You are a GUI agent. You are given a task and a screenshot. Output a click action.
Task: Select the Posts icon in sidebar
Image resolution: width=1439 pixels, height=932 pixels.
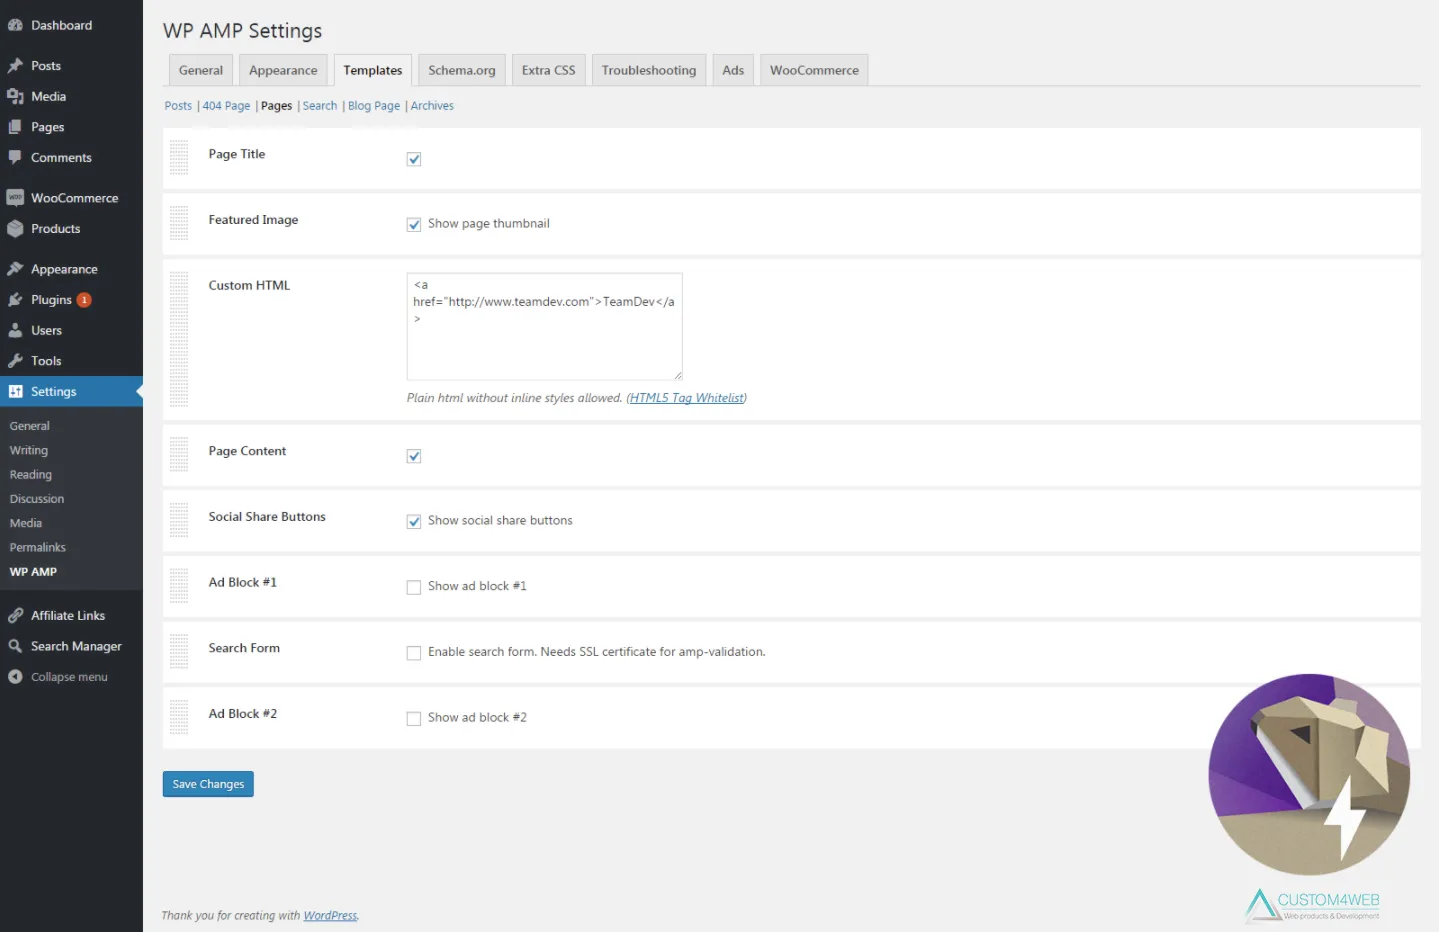(17, 65)
